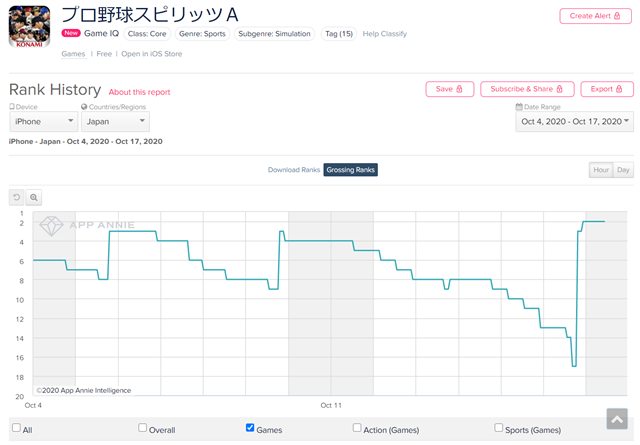
Task: Check the Action (Games) checkbox
Action: pyautogui.click(x=357, y=427)
